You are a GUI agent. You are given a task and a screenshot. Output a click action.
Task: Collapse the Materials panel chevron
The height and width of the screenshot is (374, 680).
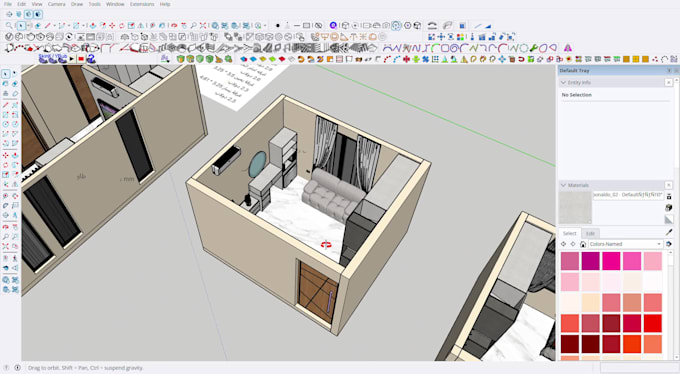coord(563,185)
